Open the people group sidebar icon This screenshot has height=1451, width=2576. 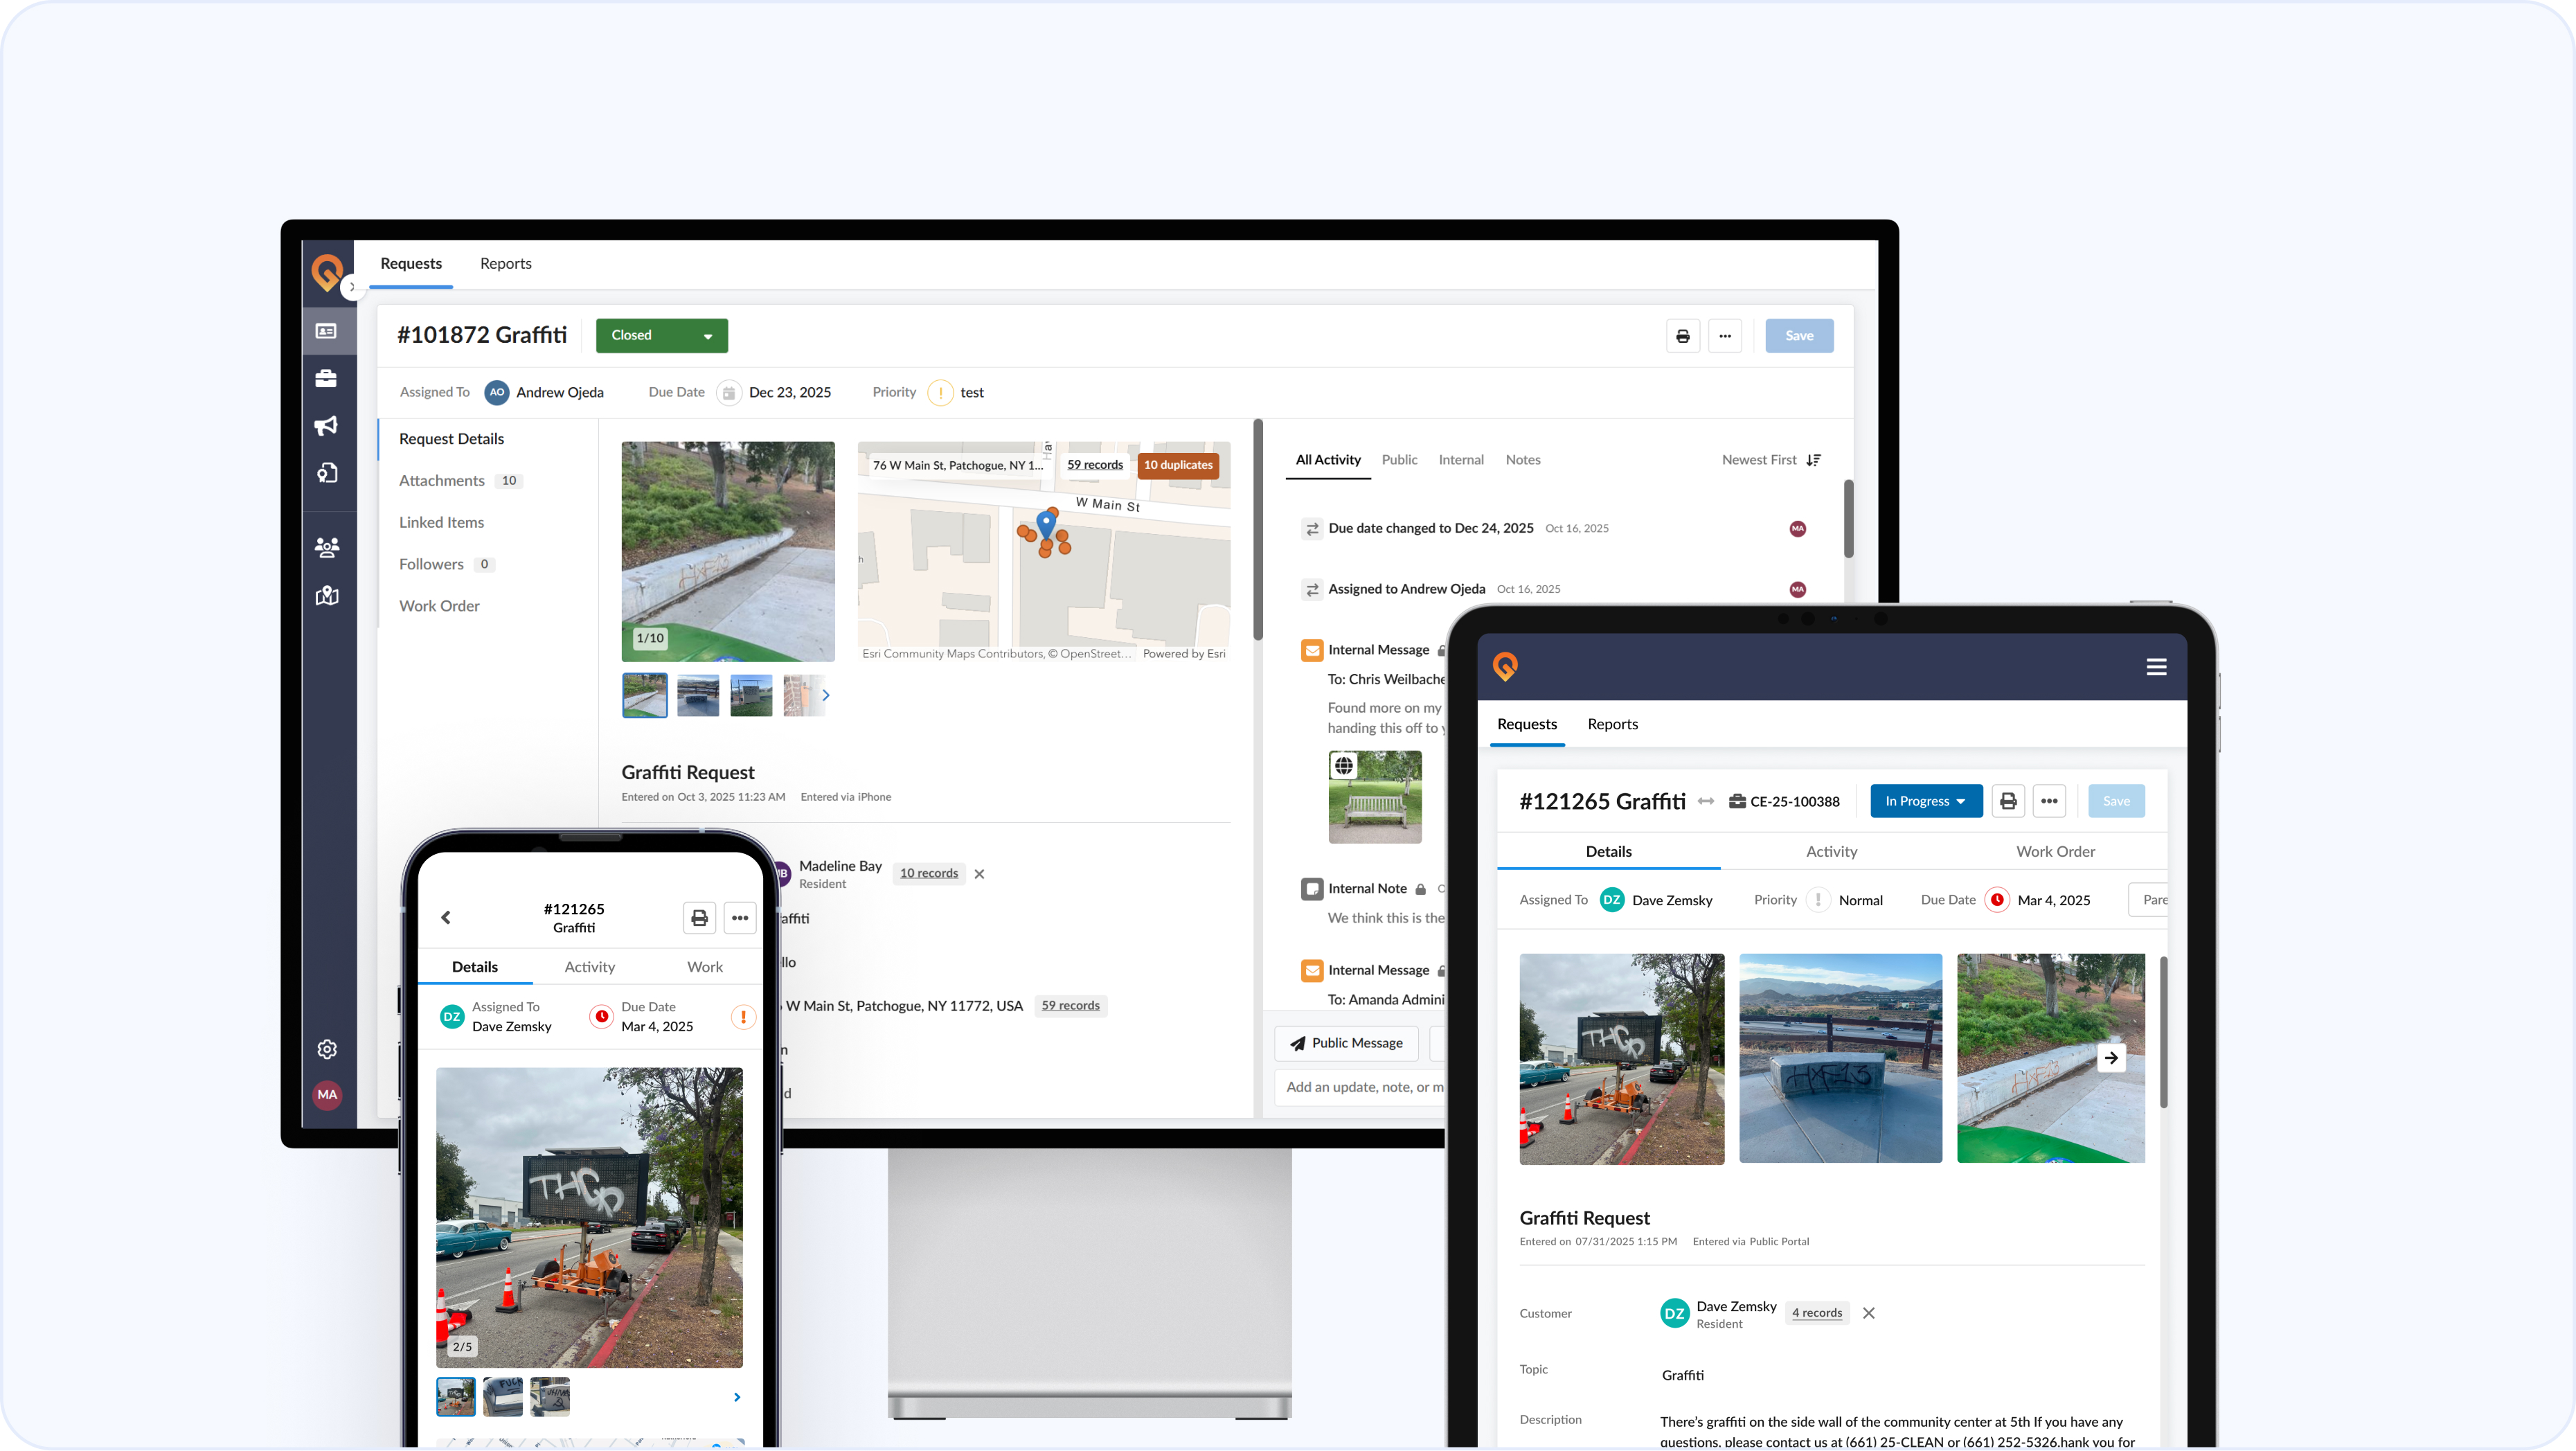[x=326, y=546]
